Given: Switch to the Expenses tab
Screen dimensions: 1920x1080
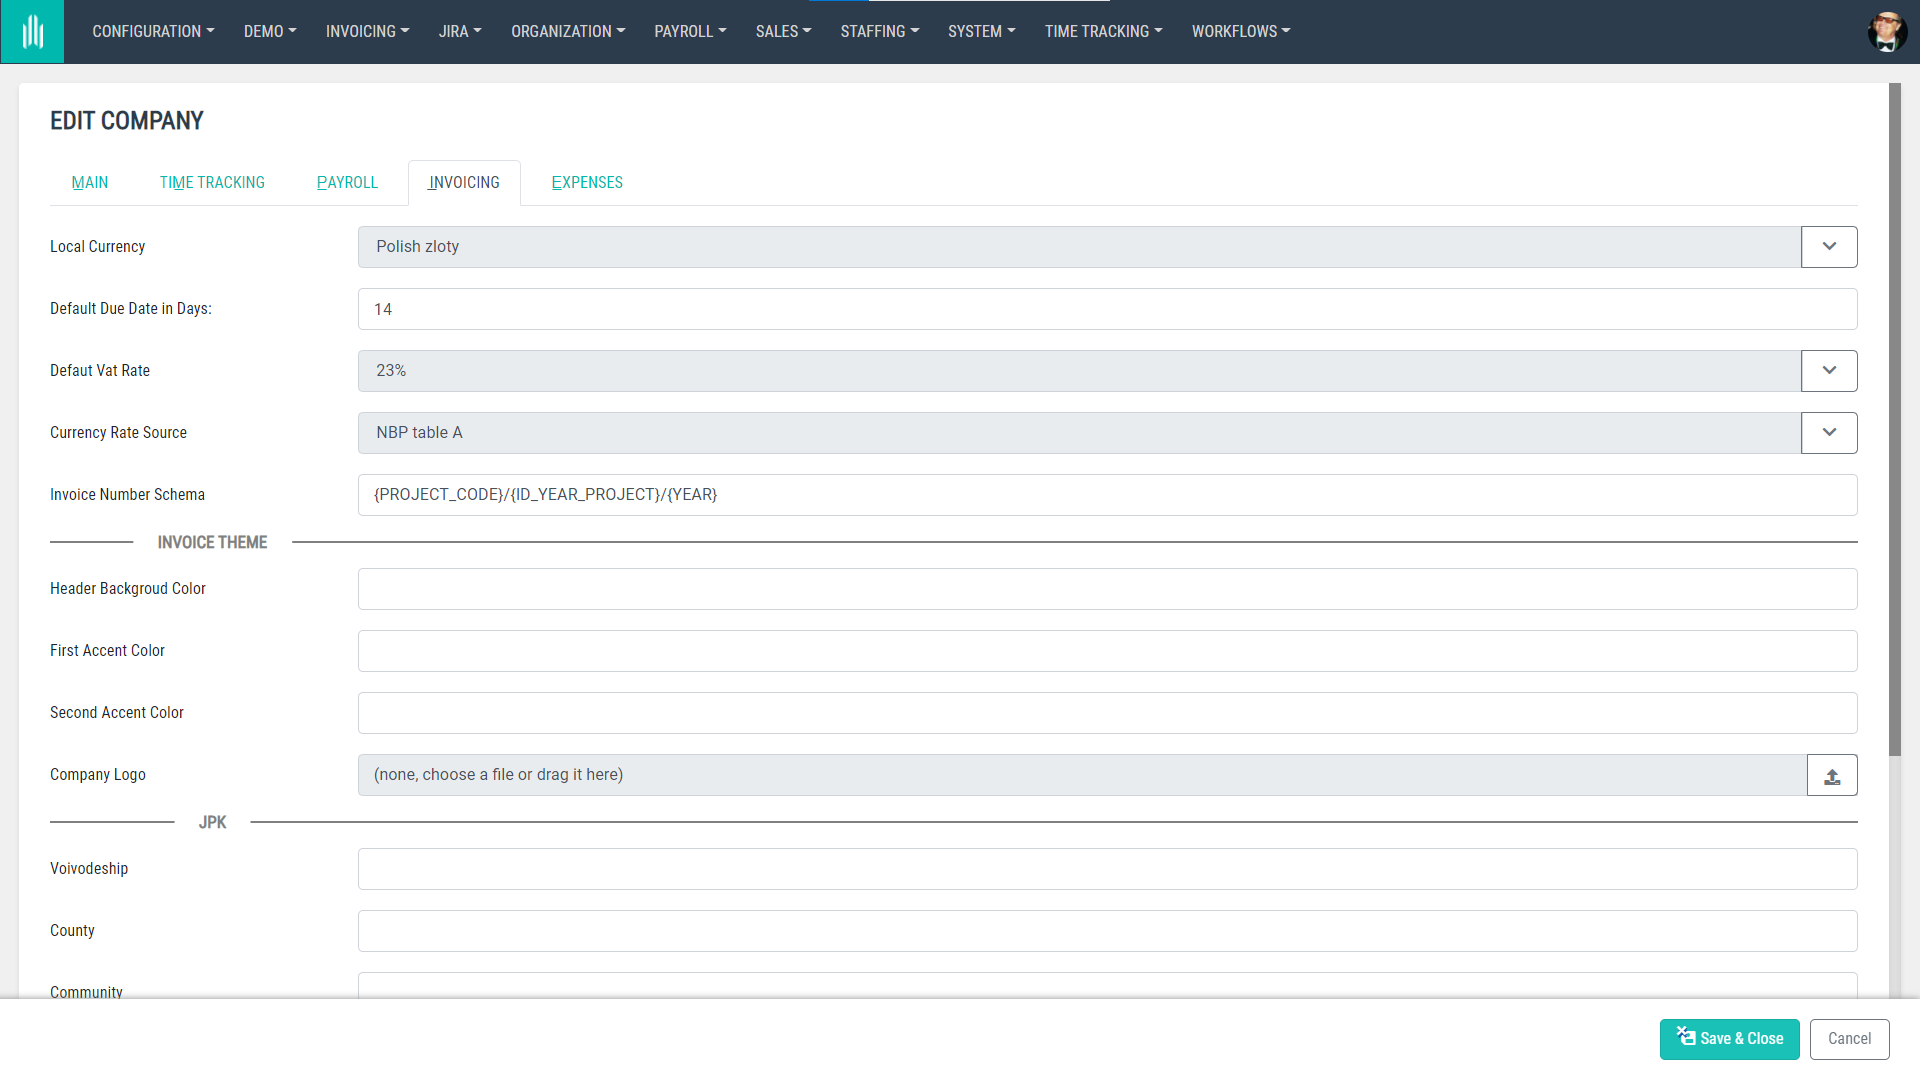Looking at the screenshot, I should coord(587,183).
